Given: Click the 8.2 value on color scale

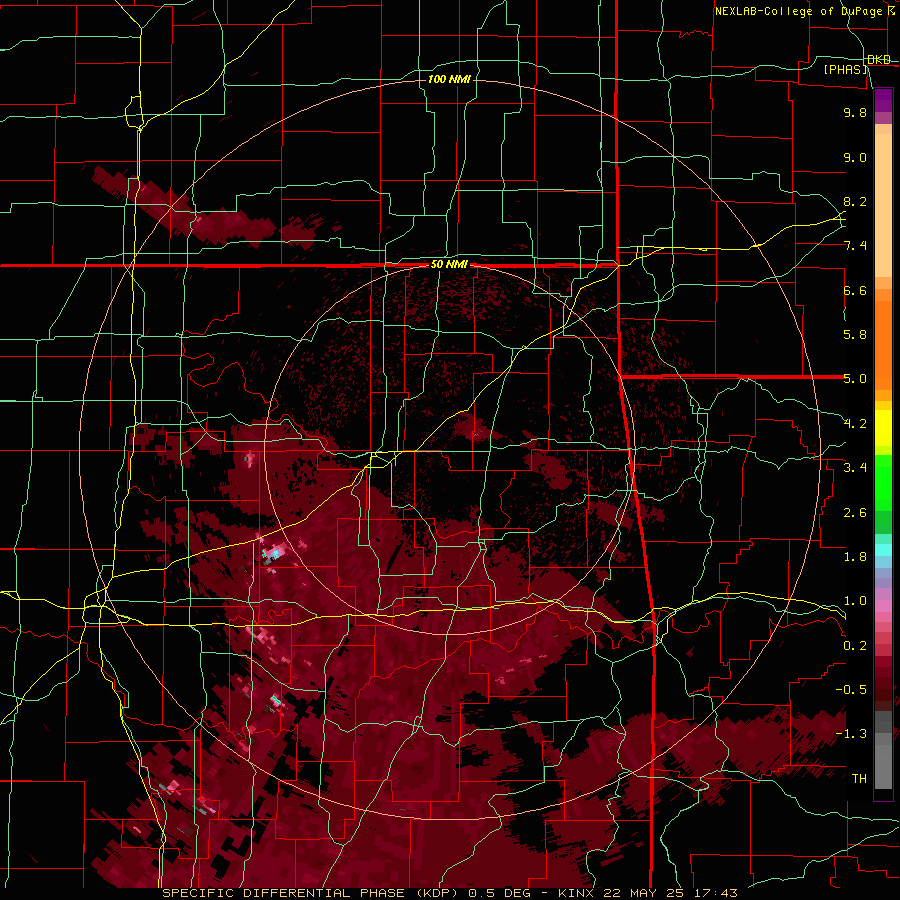Looking at the screenshot, I should click(x=855, y=201).
